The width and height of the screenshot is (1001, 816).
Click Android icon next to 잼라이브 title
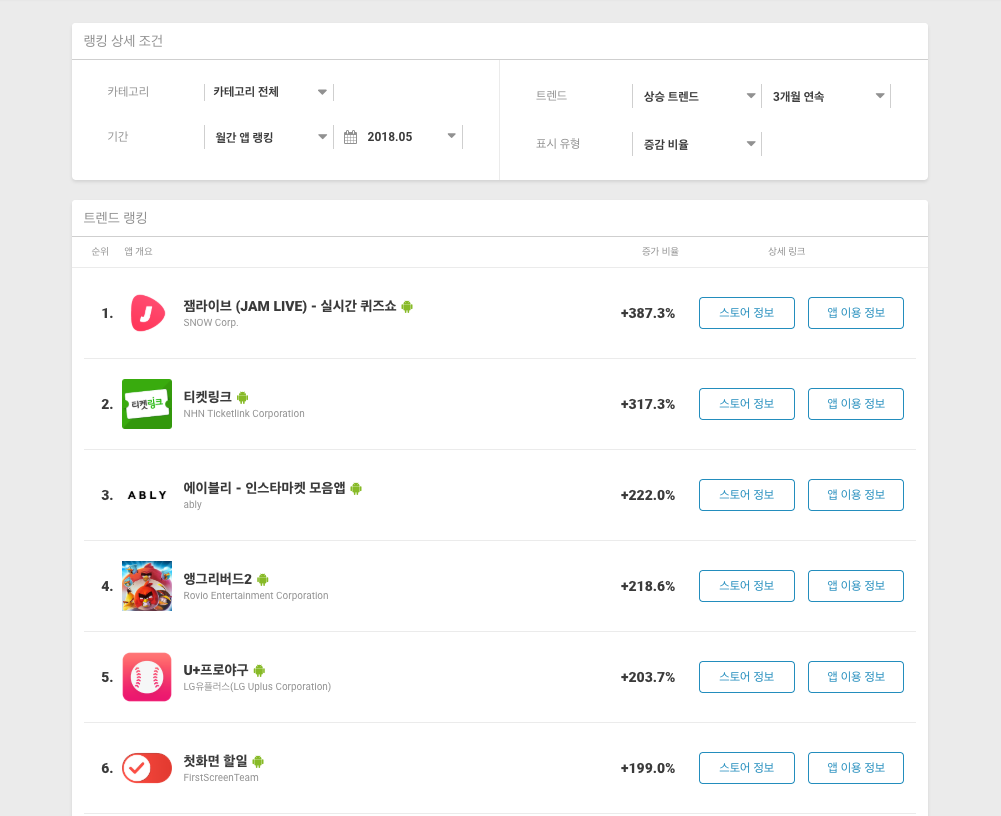pyautogui.click(x=407, y=307)
